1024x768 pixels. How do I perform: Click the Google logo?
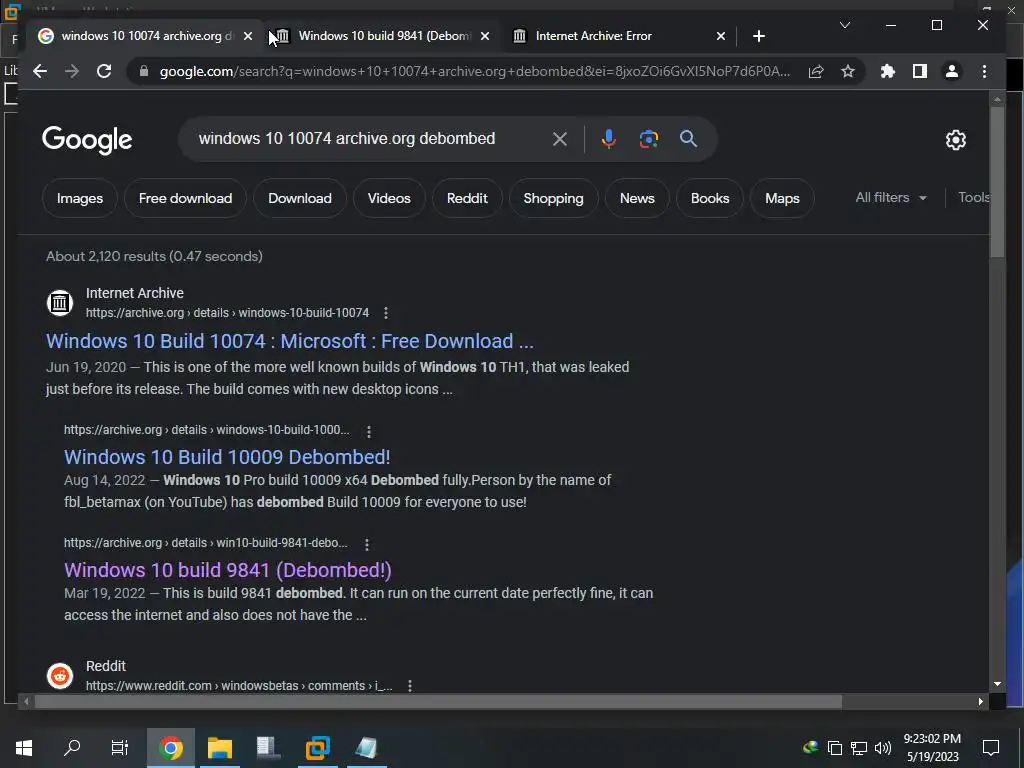pyautogui.click(x=87, y=140)
